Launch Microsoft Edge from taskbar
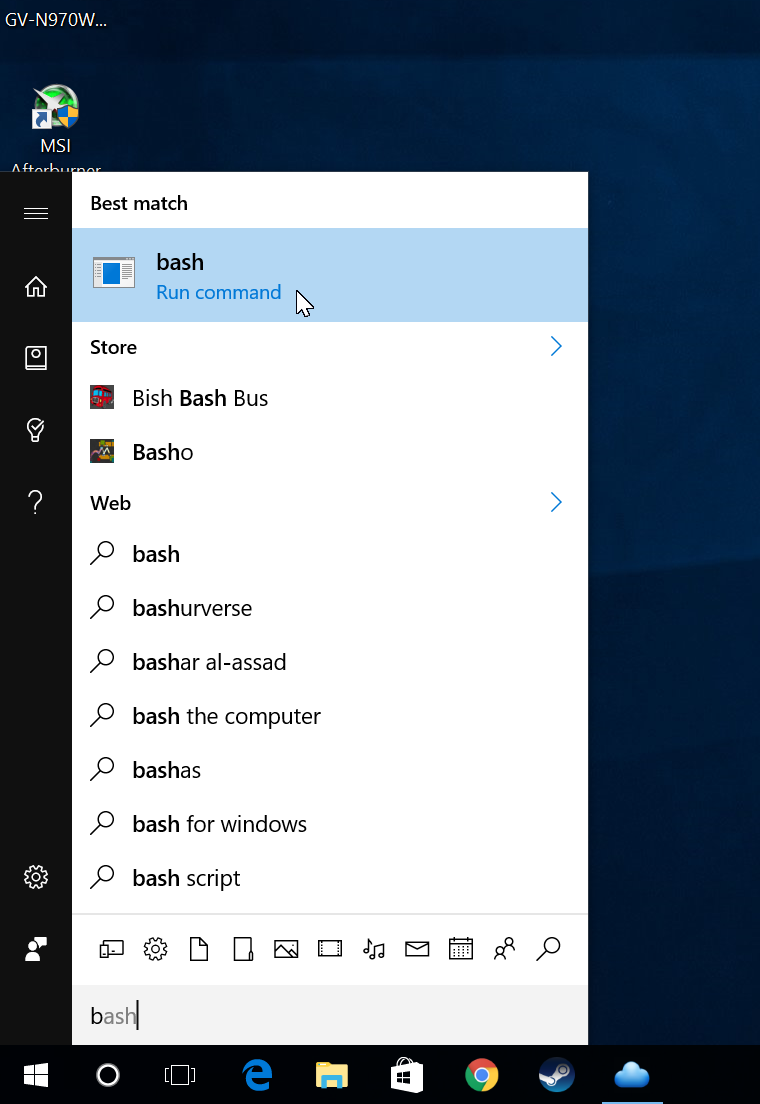760x1104 pixels. tap(257, 1076)
